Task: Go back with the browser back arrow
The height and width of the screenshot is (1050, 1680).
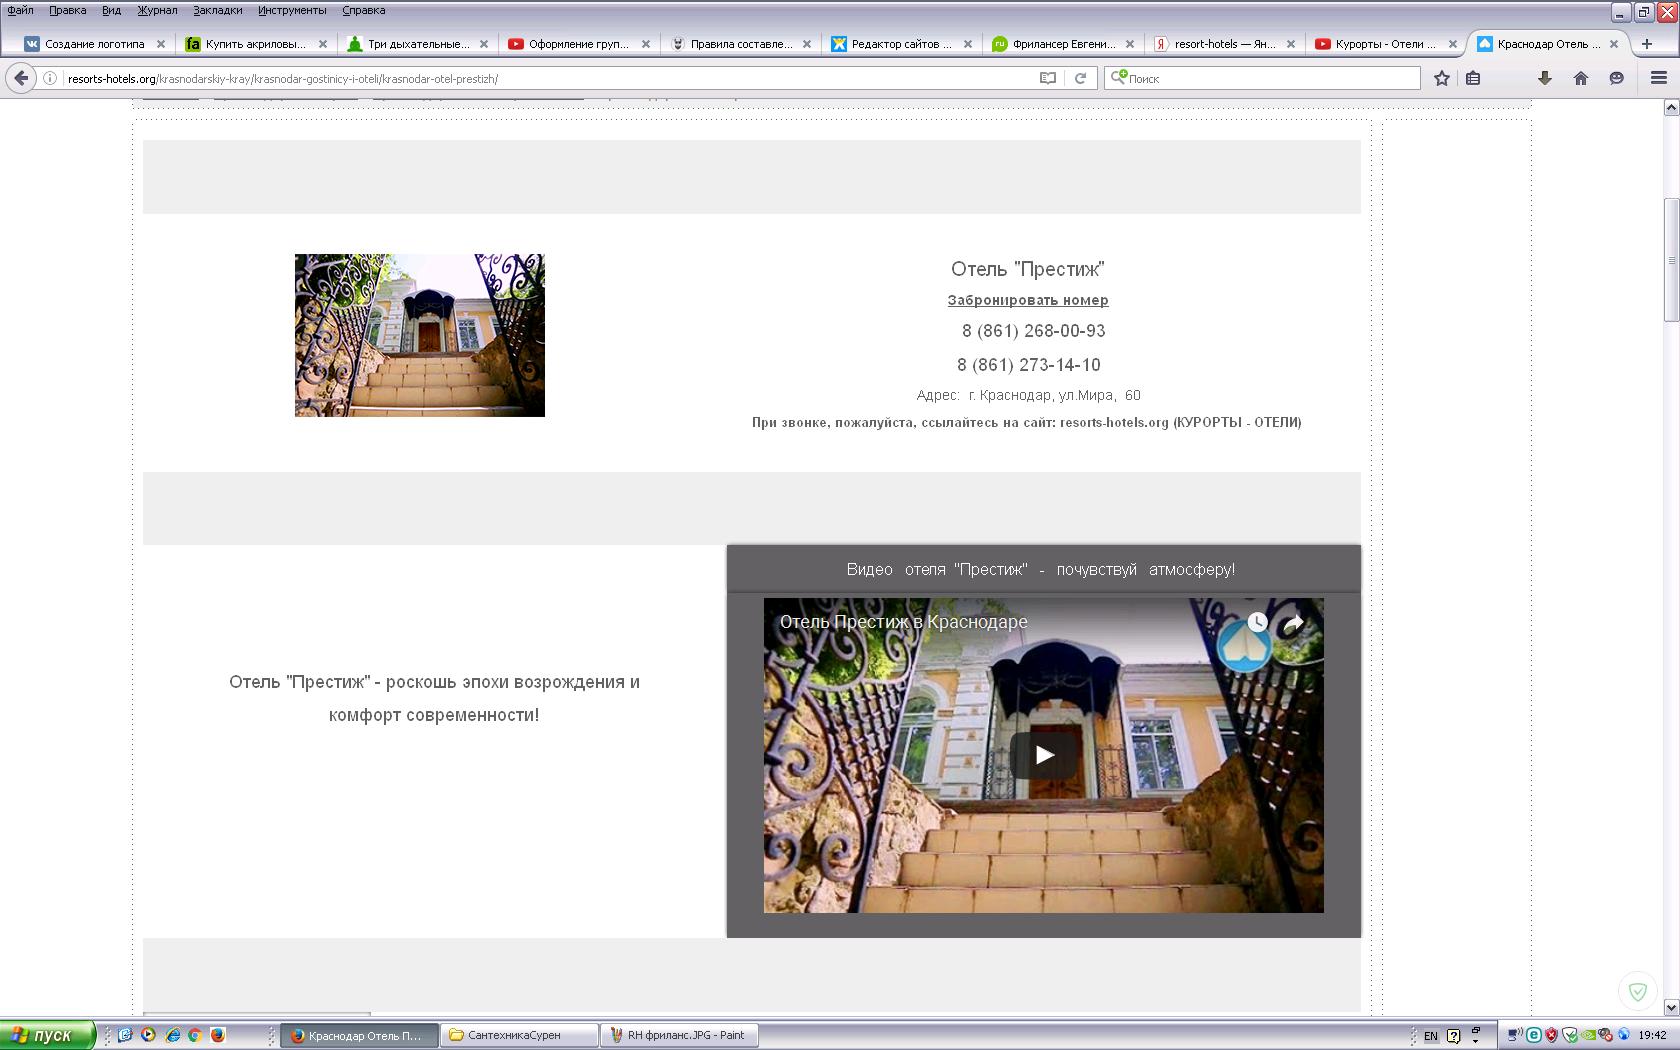Action: [21, 78]
